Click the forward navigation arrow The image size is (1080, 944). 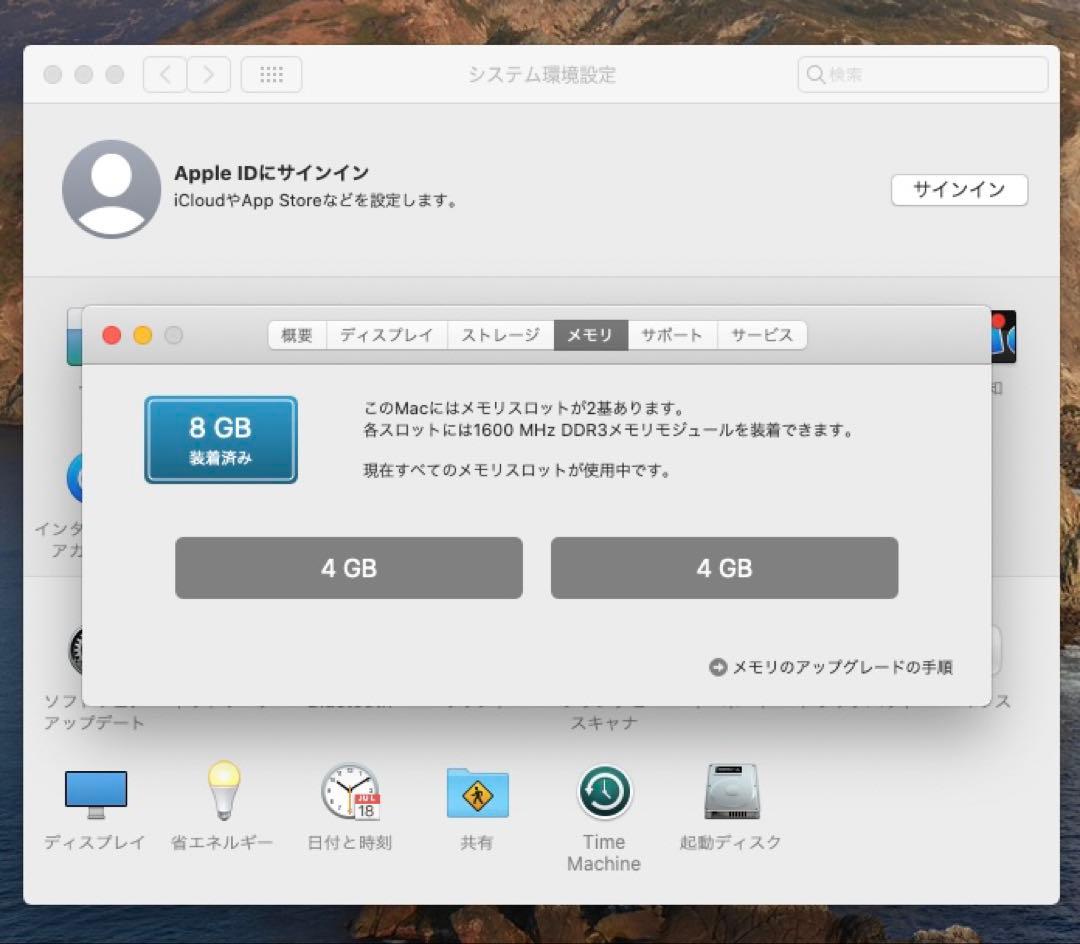(206, 74)
